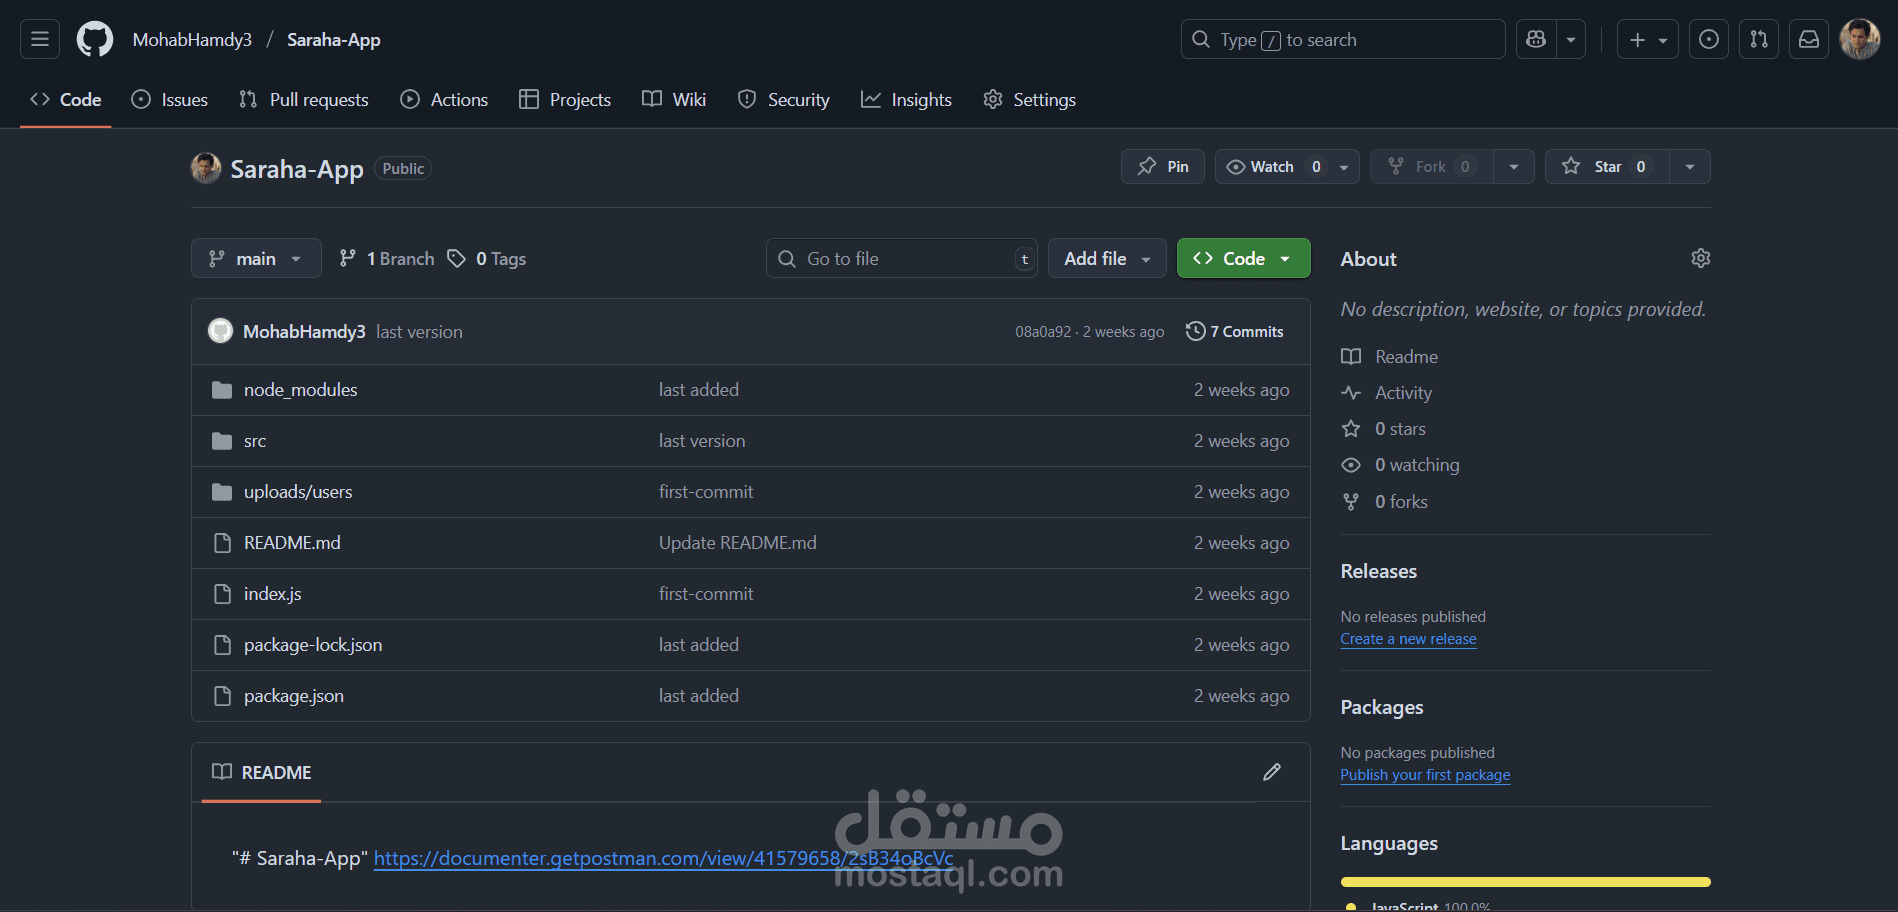Open the main branch selector
Viewport: 1898px width, 912px height.
pos(256,259)
